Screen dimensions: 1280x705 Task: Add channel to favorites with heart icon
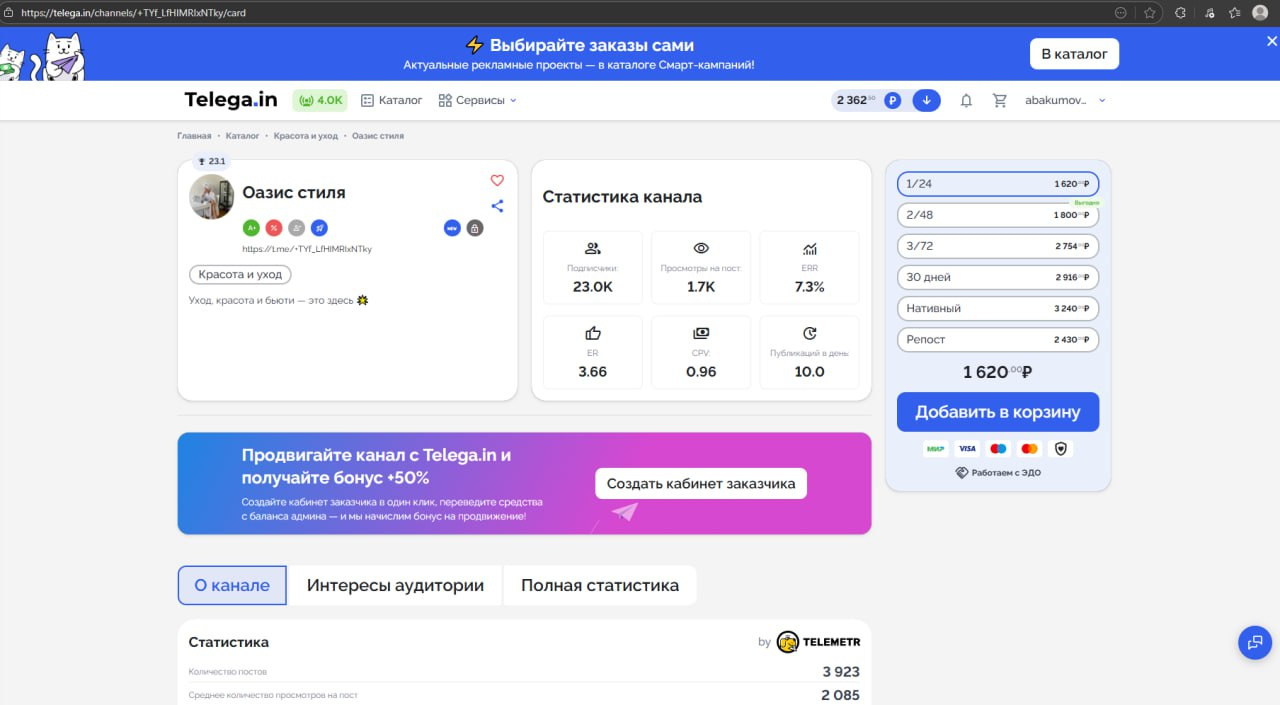(497, 181)
